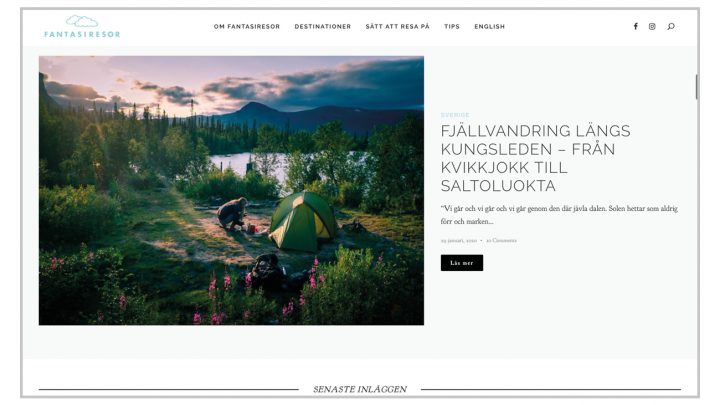Image resolution: width=720 pixels, height=405 pixels.
Task: Click the Fantasiresor wordmark text
Action: point(82,34)
